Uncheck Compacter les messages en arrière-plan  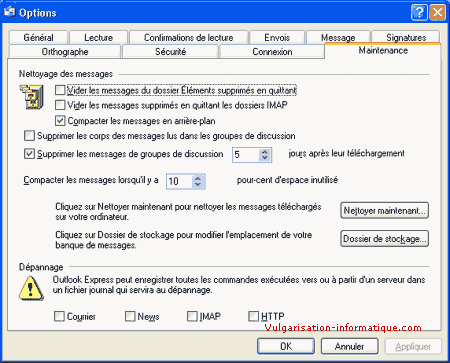click(x=60, y=120)
